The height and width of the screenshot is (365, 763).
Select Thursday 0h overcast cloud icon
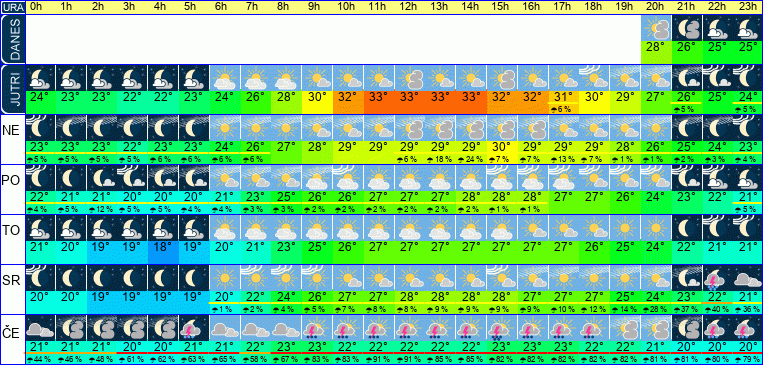click(x=40, y=328)
